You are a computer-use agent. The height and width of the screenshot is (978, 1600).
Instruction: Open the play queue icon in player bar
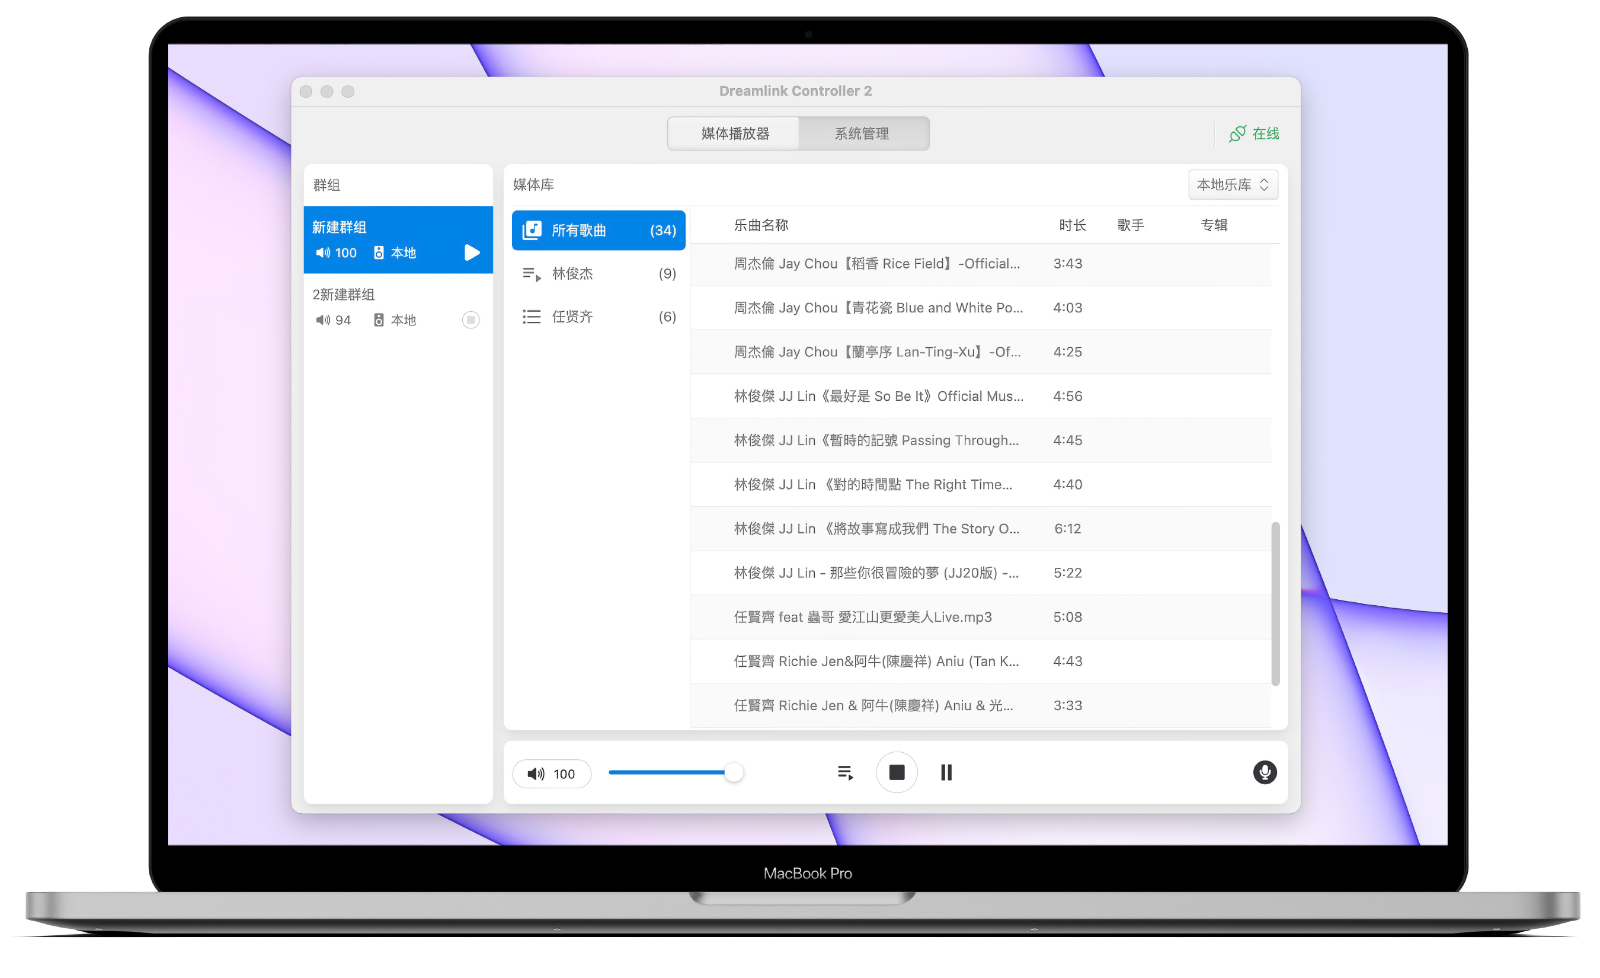(845, 772)
